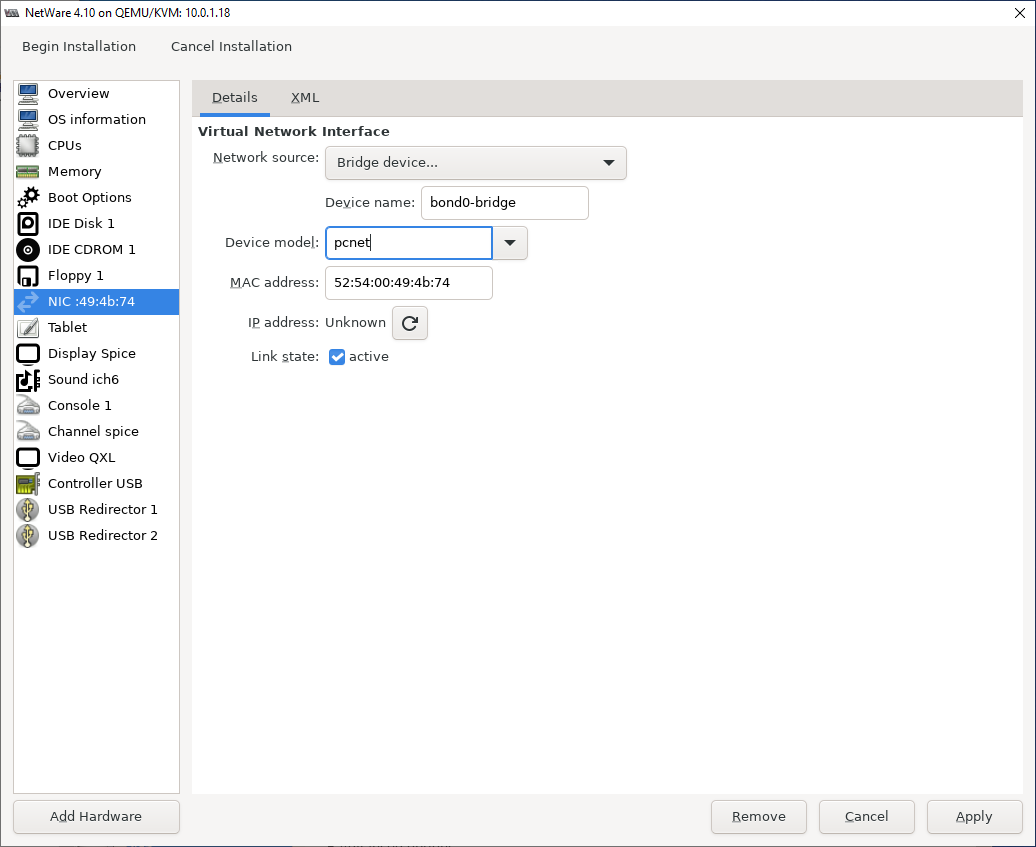Open the Memory module icon

(28, 171)
